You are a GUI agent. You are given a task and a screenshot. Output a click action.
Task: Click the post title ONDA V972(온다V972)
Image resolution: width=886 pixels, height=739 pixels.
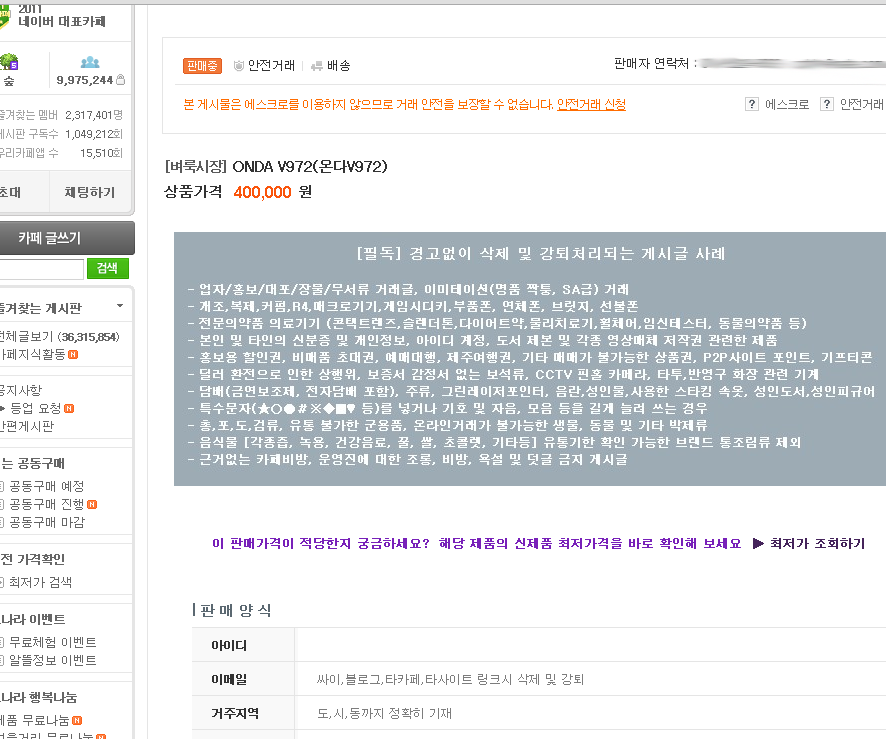point(310,167)
